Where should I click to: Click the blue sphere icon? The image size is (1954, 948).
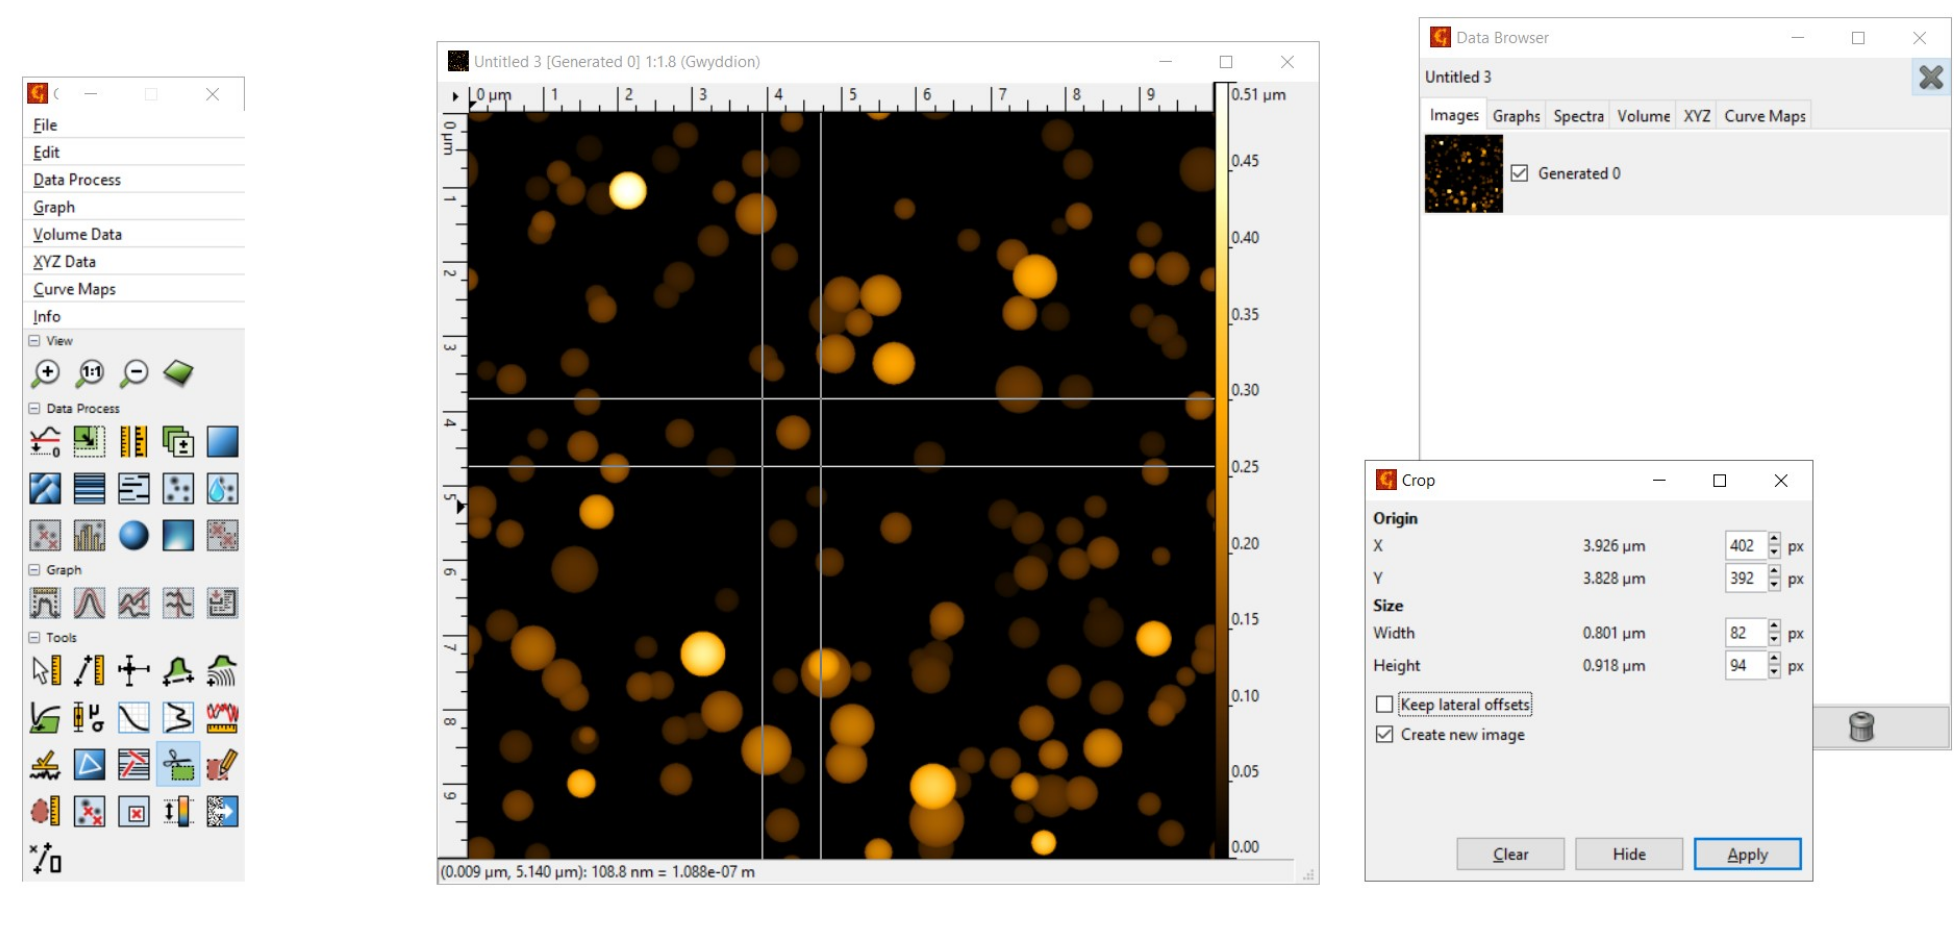click(134, 535)
